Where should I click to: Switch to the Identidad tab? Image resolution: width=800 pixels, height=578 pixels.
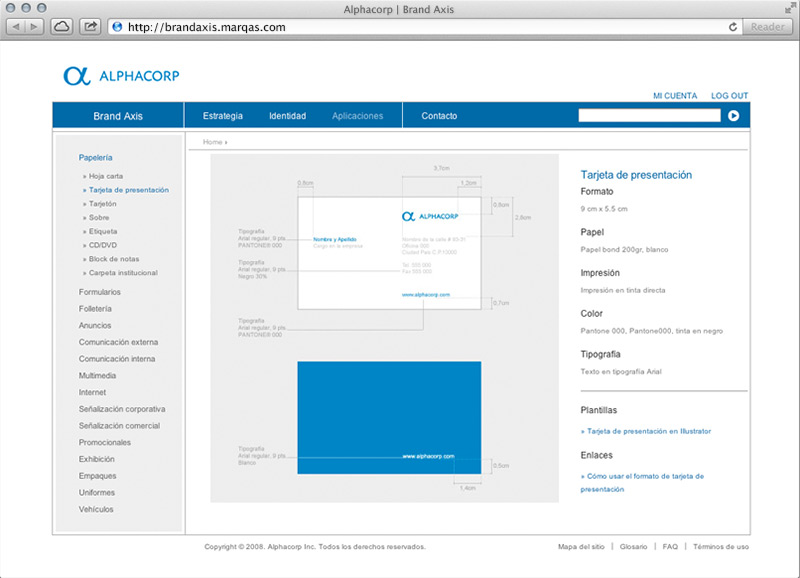[287, 116]
